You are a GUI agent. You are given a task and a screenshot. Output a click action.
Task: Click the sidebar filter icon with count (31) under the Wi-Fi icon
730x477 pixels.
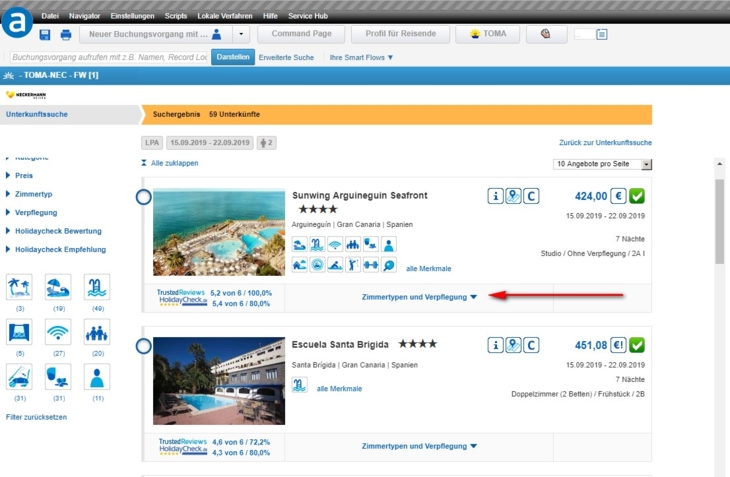point(58,376)
